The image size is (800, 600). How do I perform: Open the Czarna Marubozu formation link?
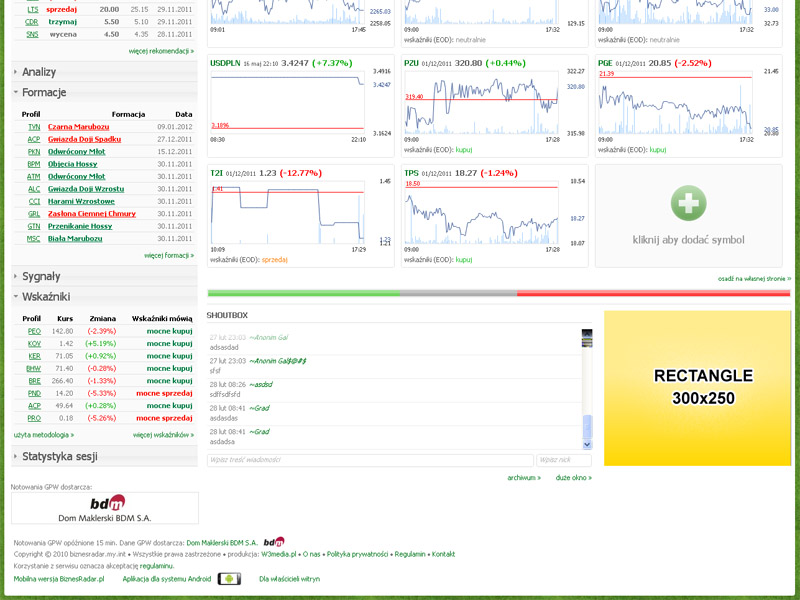tap(78, 127)
